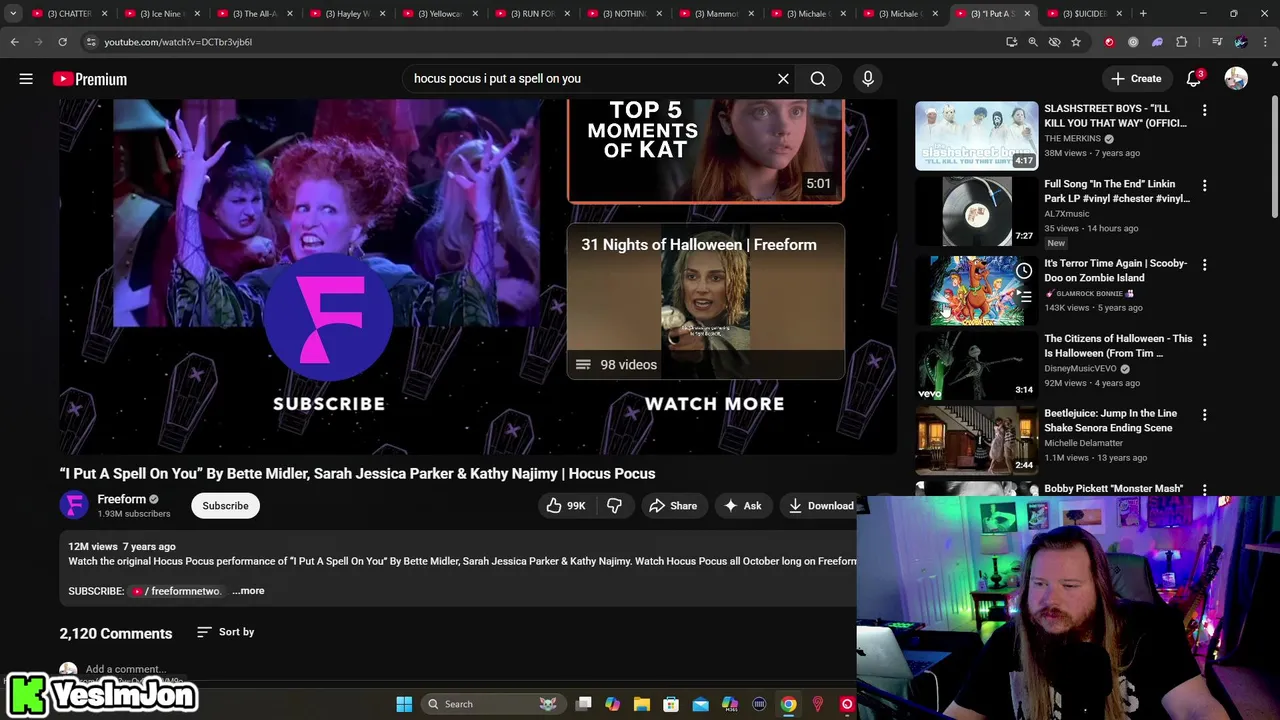Open the YouTube hamburger guide menu

[x=26, y=79]
